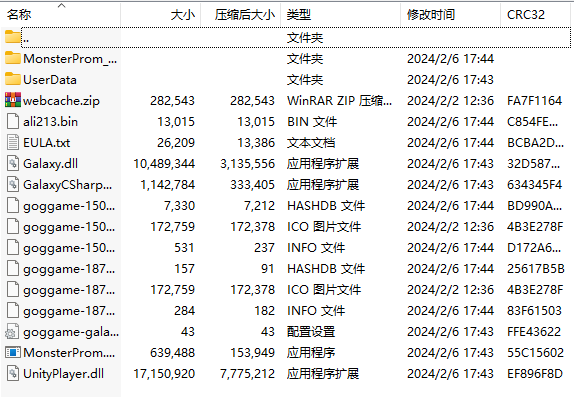
Task: Click icon of goggame-187 HASHDB file
Action: [12, 268]
